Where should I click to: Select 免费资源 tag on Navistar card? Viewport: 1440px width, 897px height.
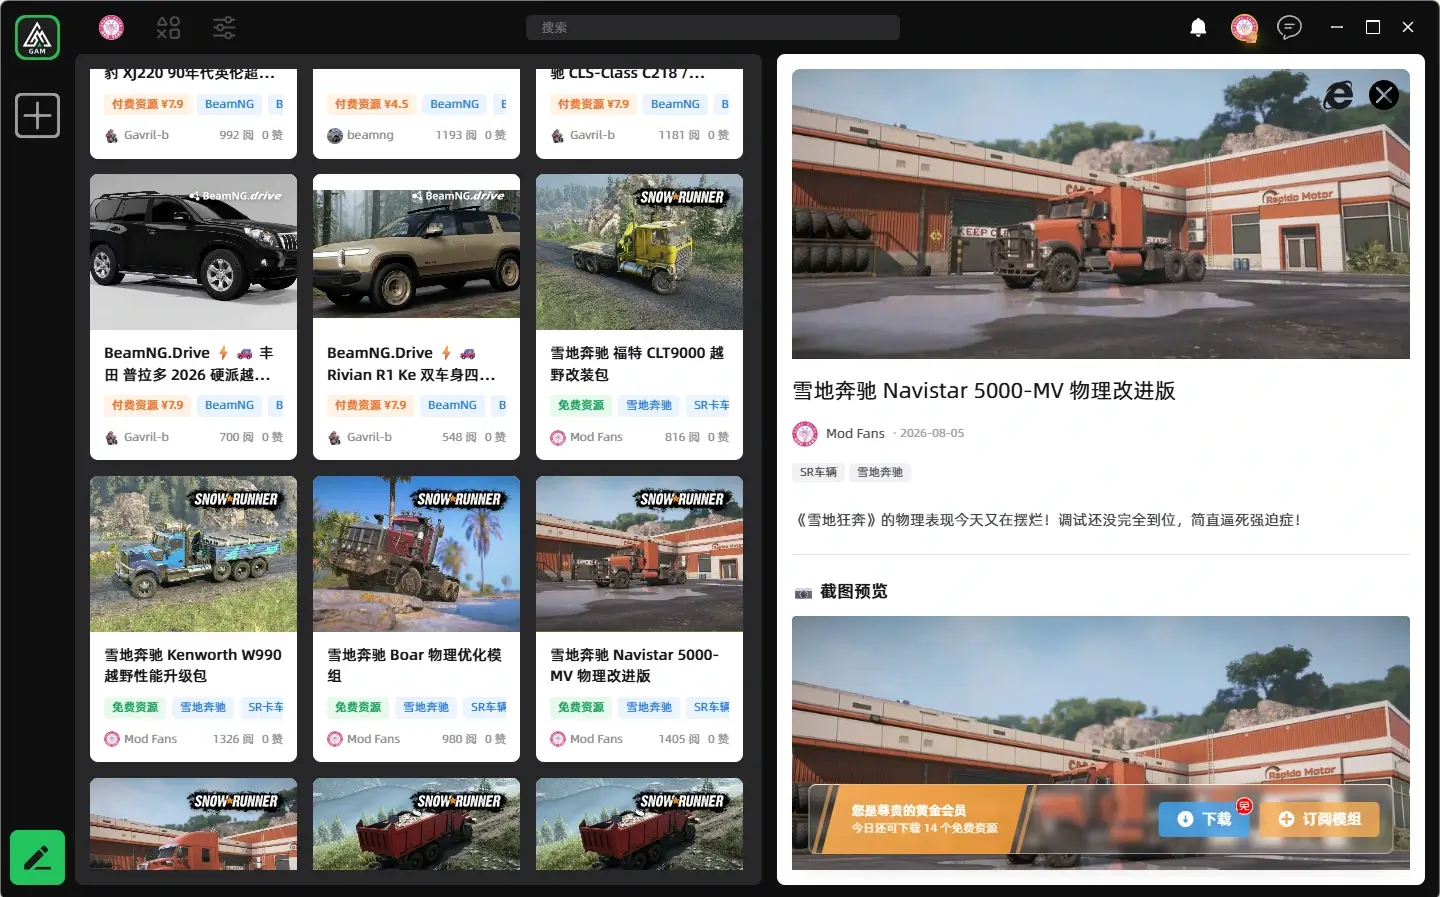581,707
